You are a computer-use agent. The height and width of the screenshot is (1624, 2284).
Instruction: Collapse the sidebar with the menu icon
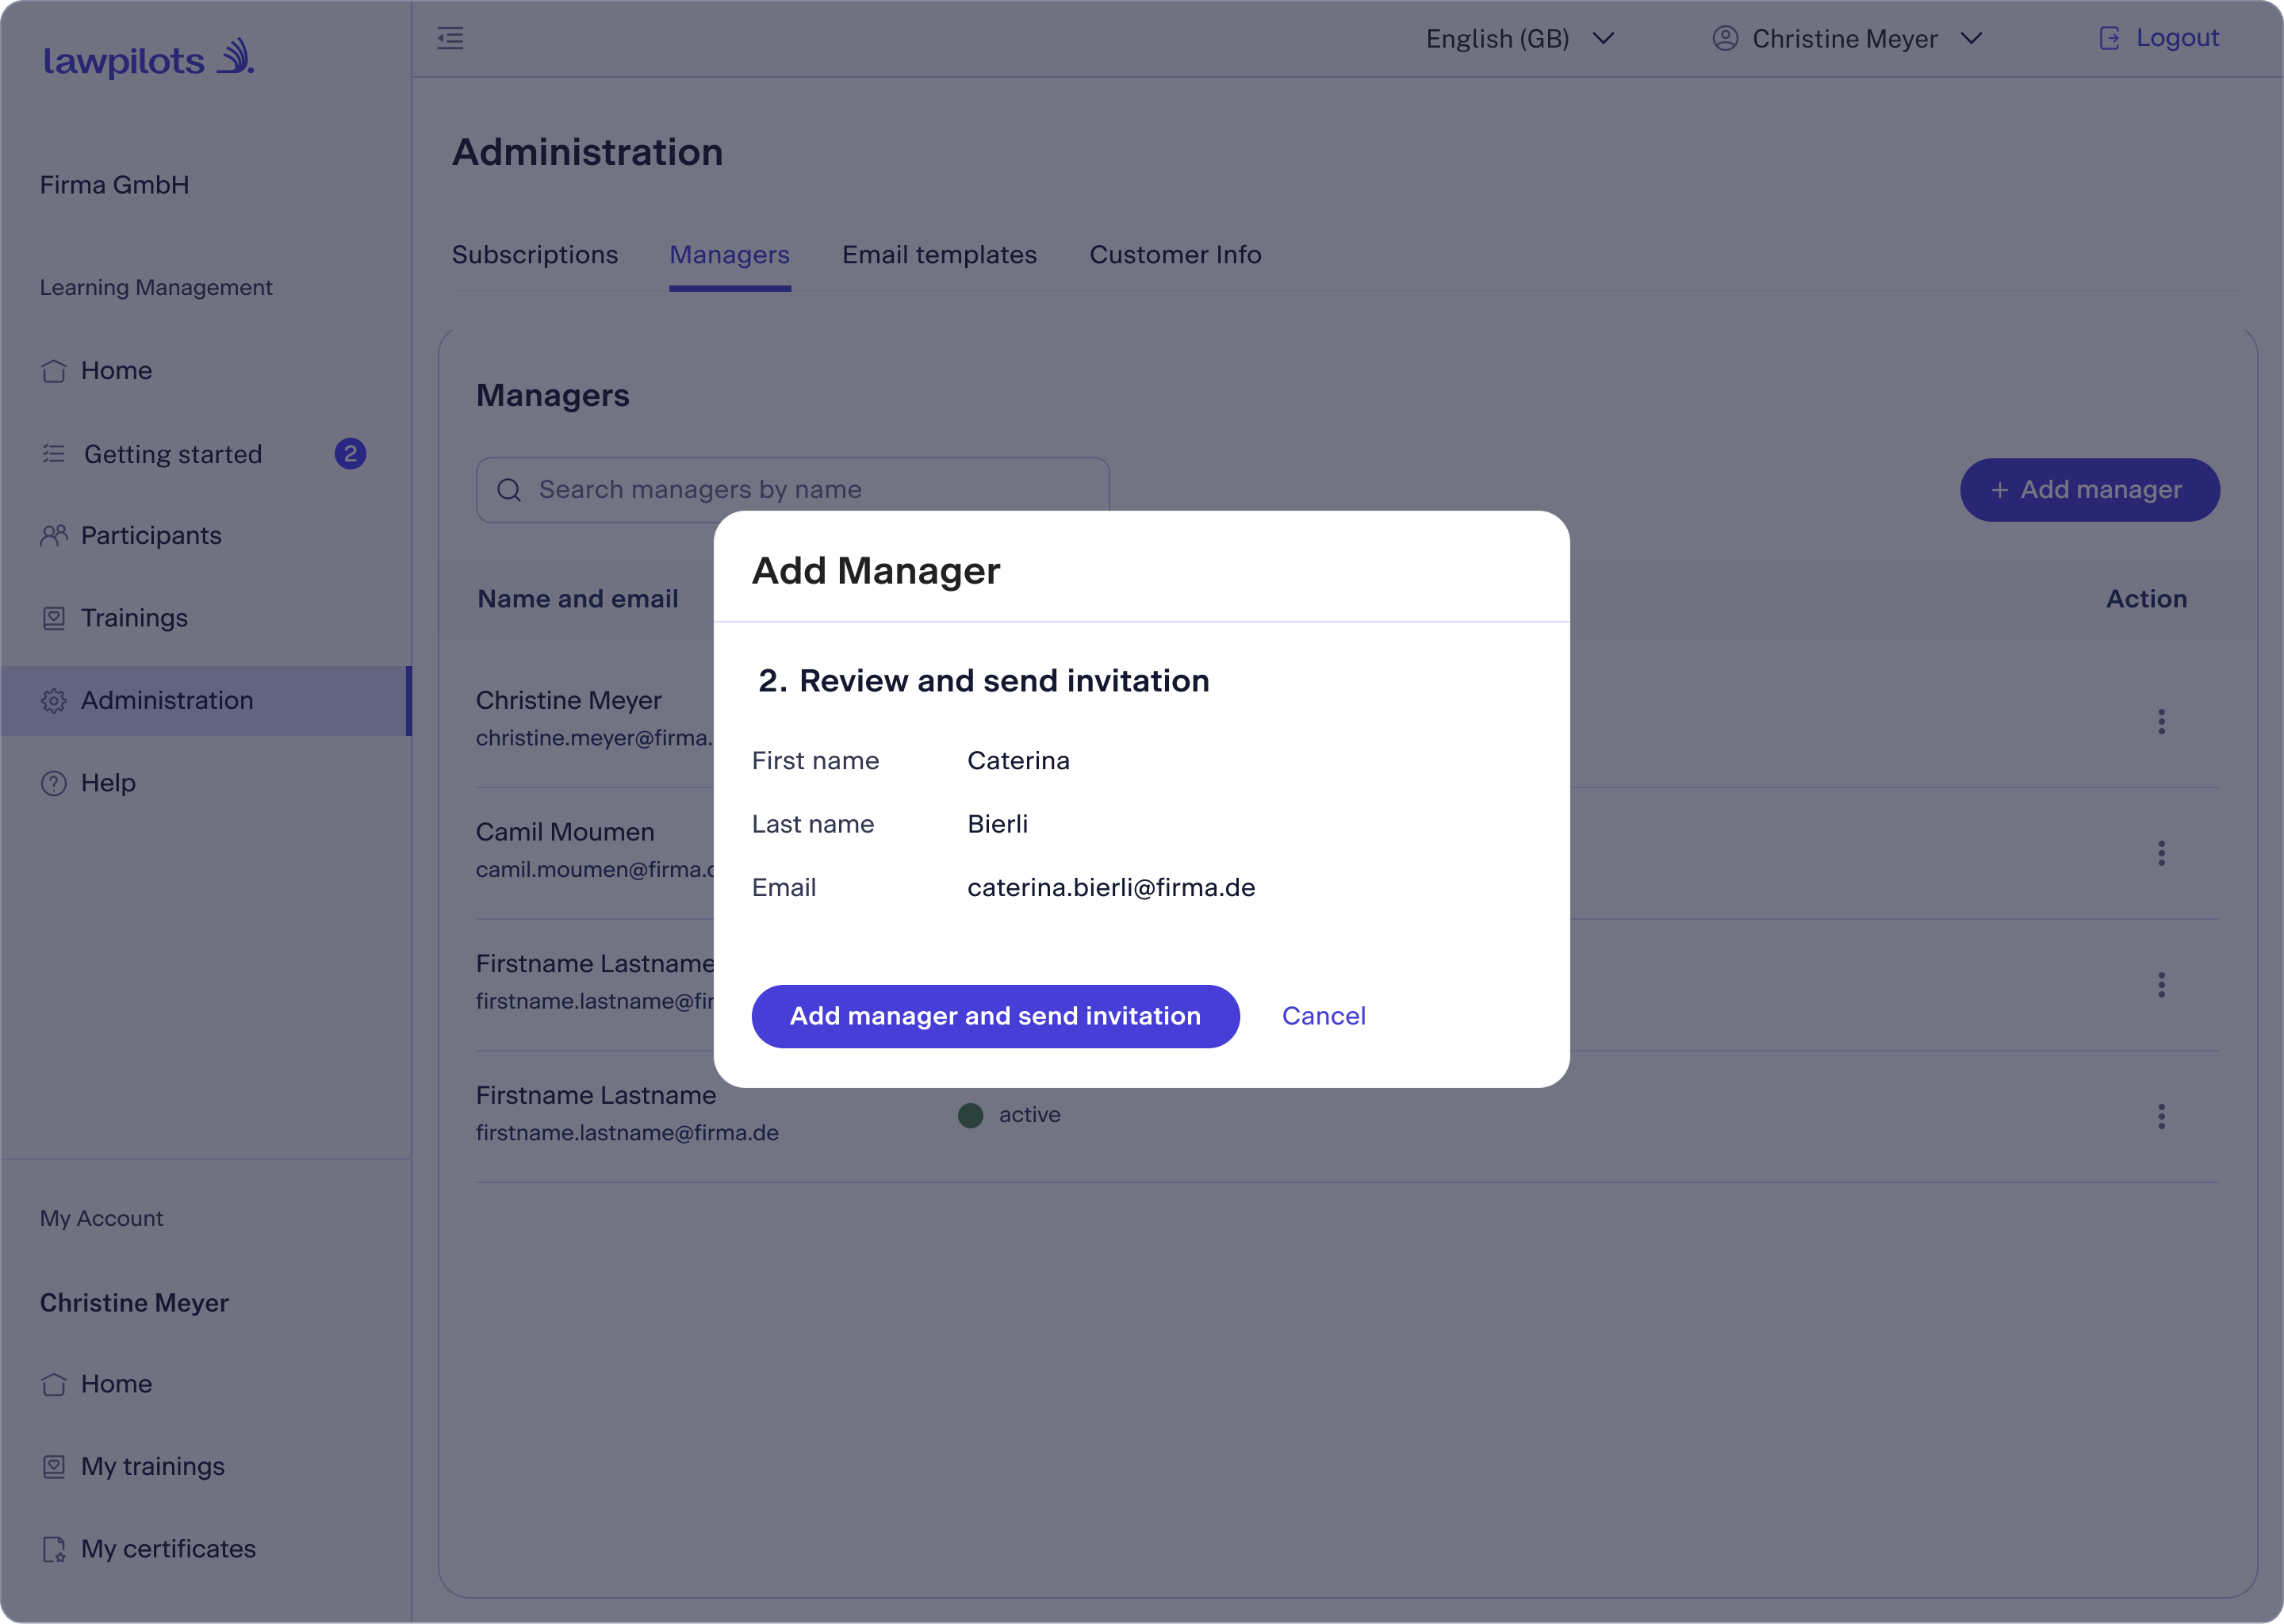point(450,39)
